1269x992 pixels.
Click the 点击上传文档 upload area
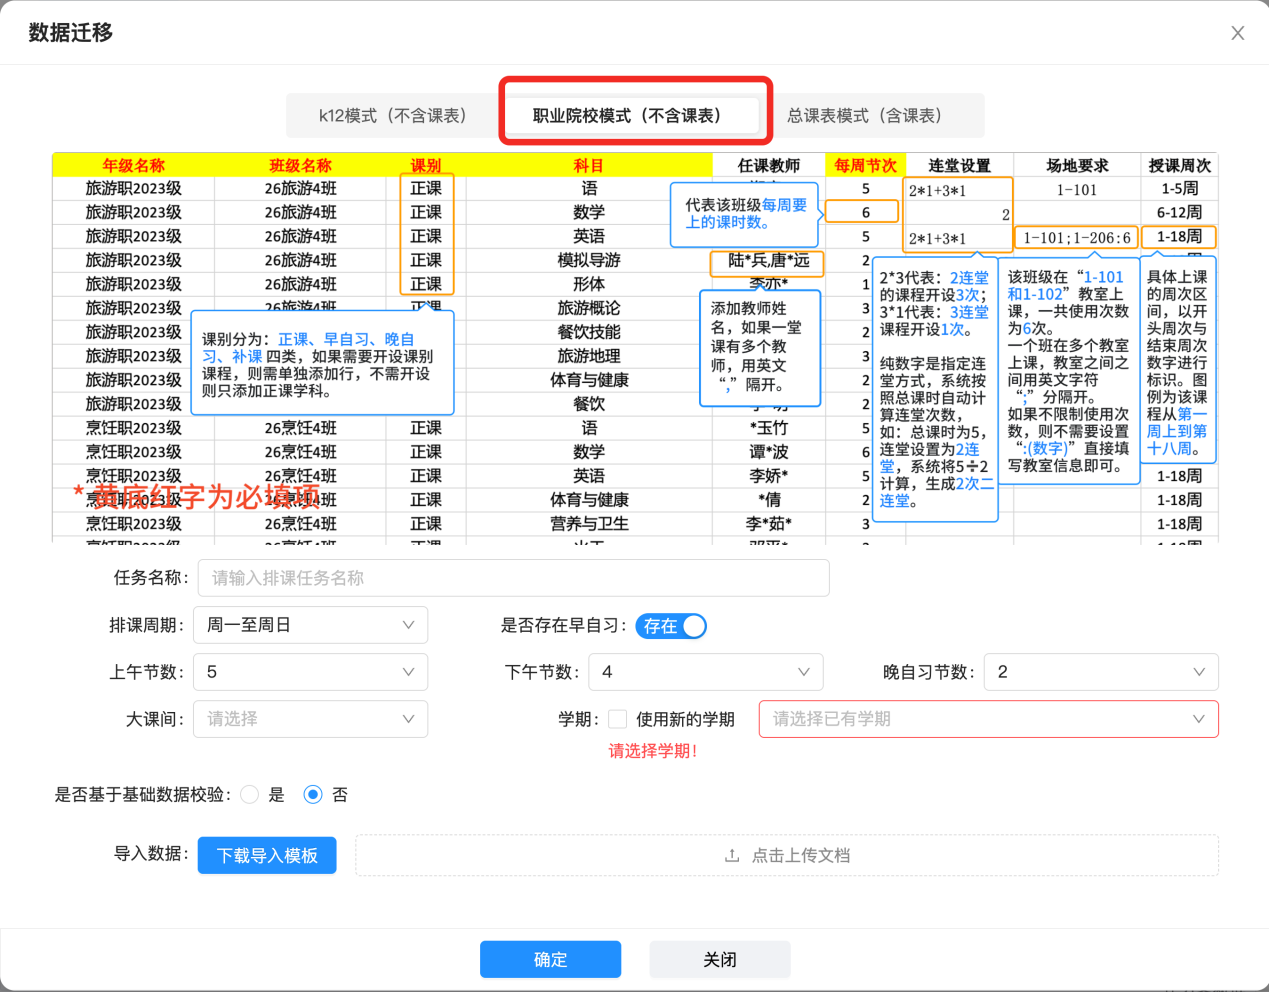pos(787,855)
